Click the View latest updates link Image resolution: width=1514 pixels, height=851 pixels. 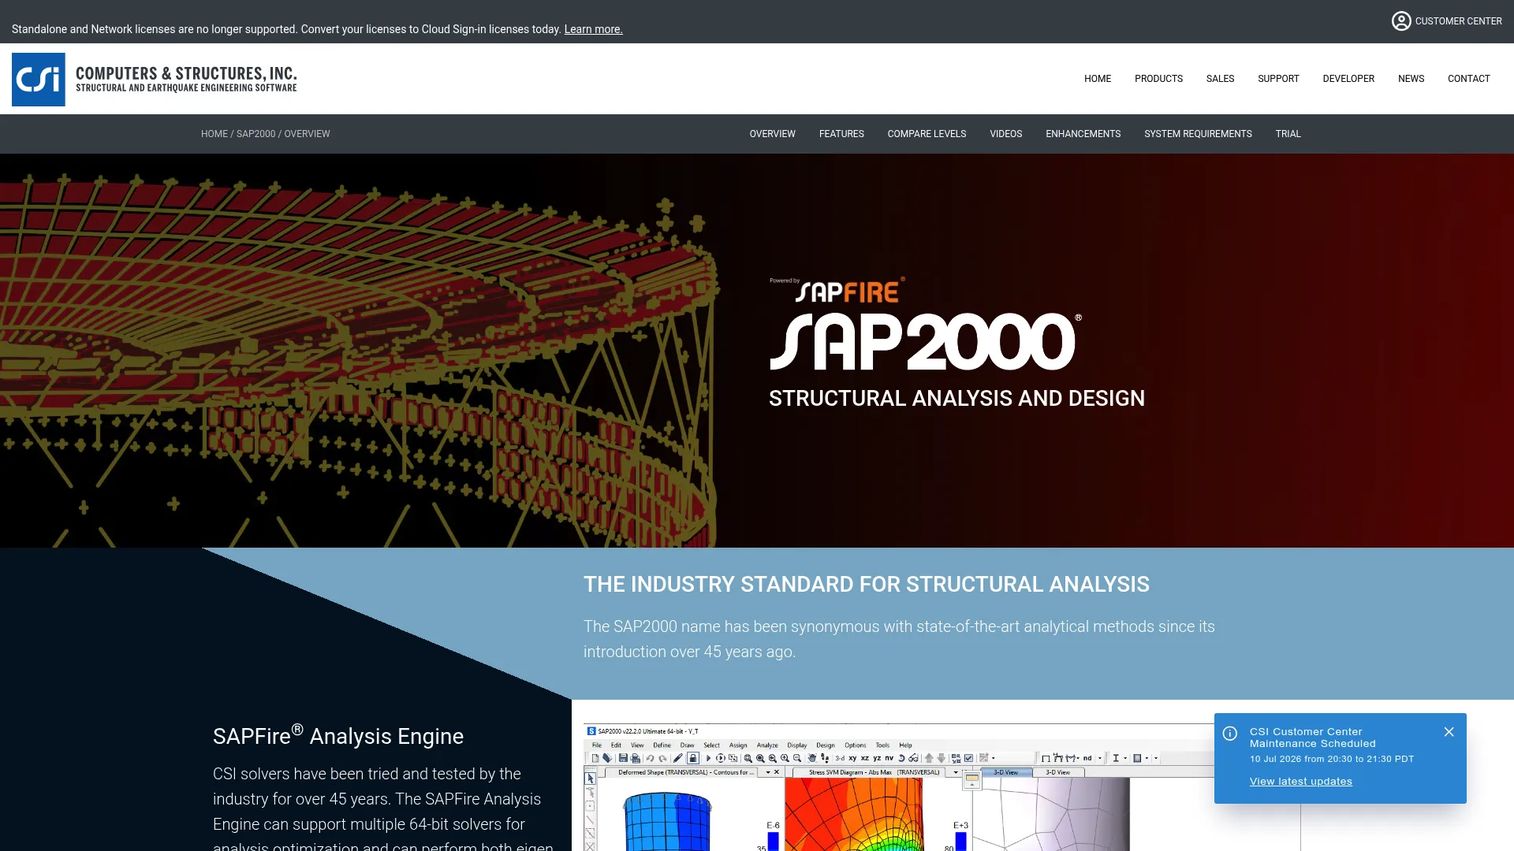(1300, 782)
